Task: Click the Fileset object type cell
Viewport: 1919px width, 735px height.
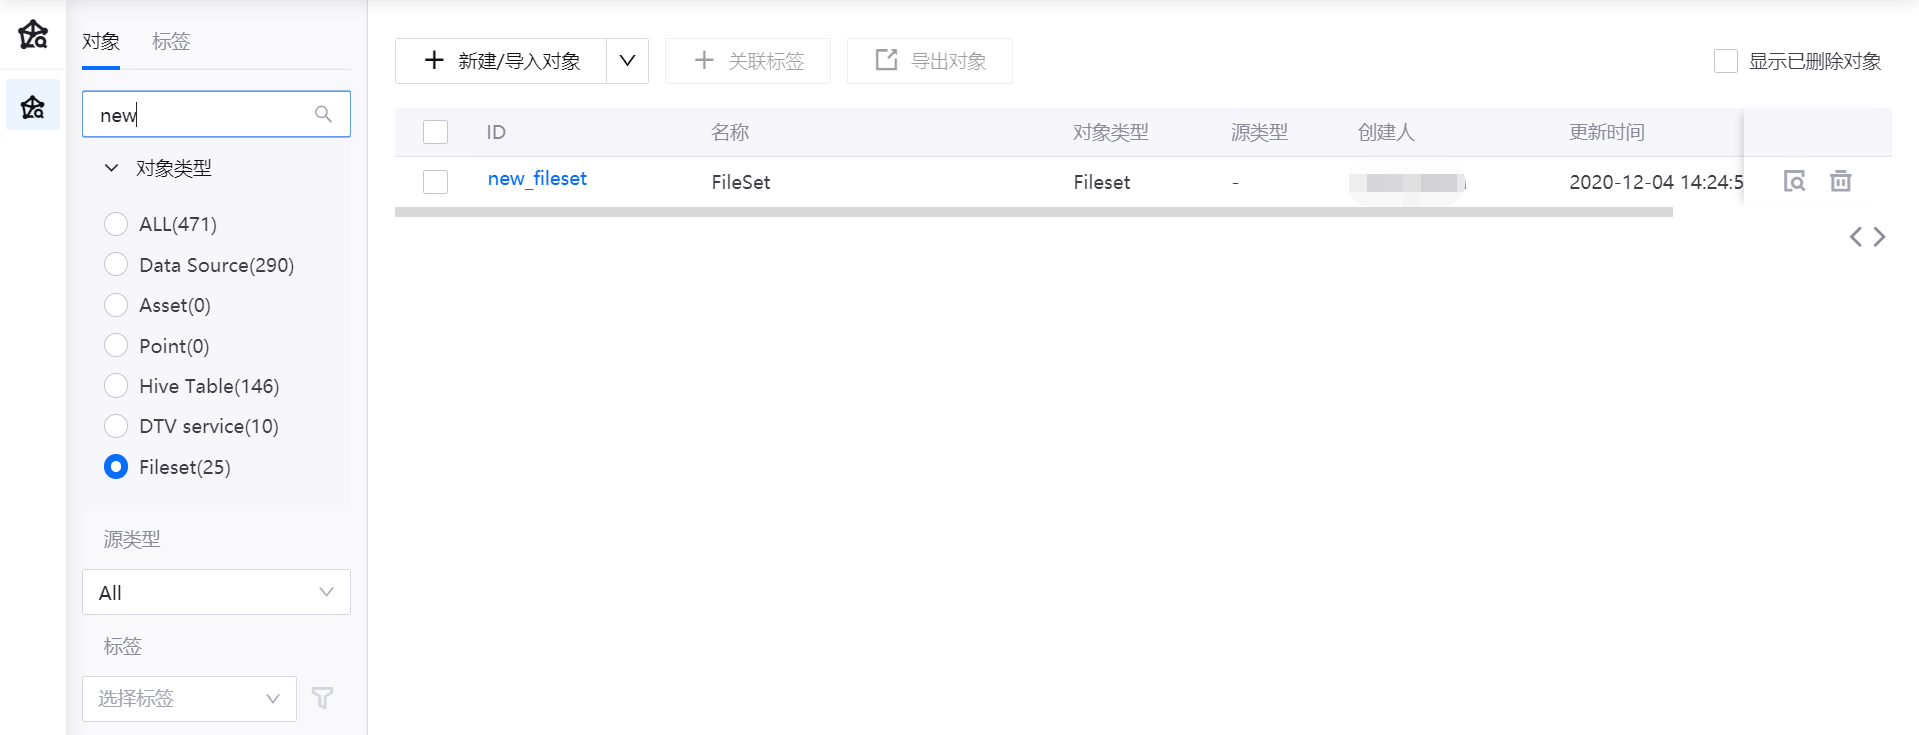Action: 1102,182
